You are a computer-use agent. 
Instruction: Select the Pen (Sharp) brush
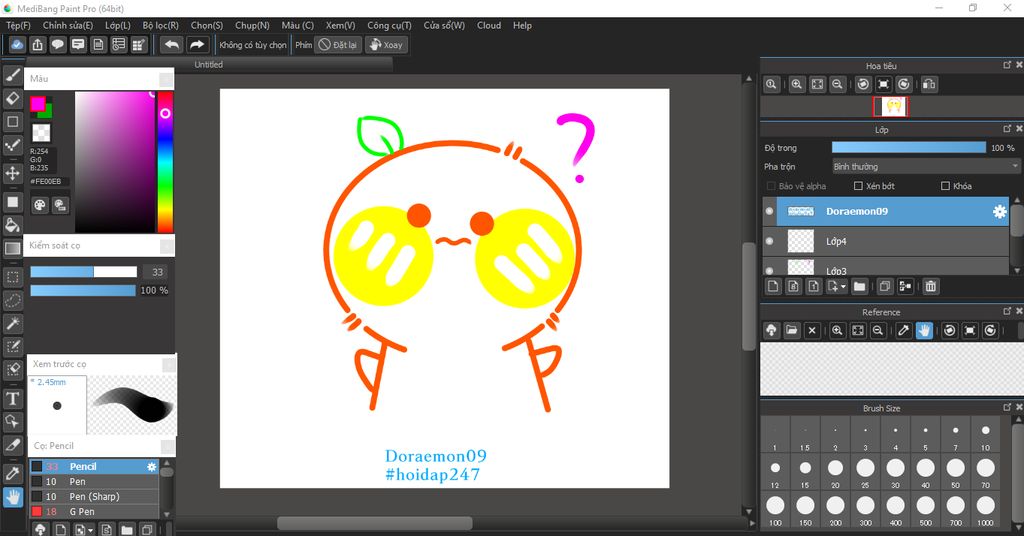point(94,497)
